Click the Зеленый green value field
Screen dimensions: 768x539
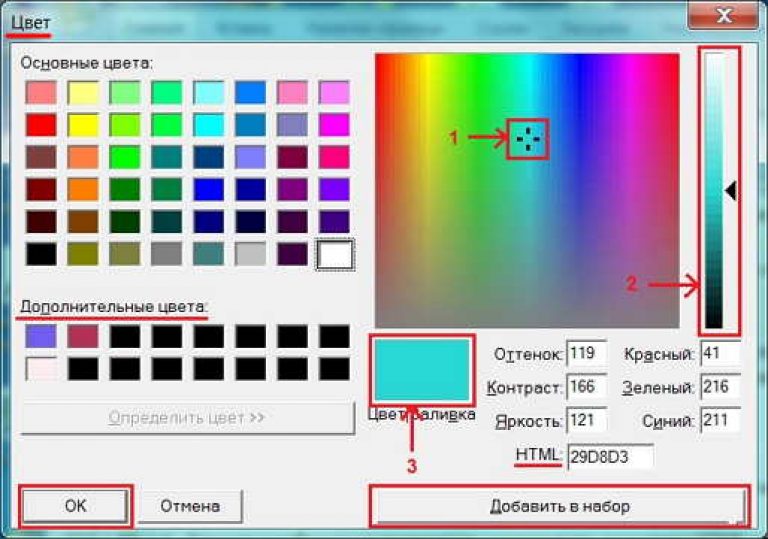(720, 387)
